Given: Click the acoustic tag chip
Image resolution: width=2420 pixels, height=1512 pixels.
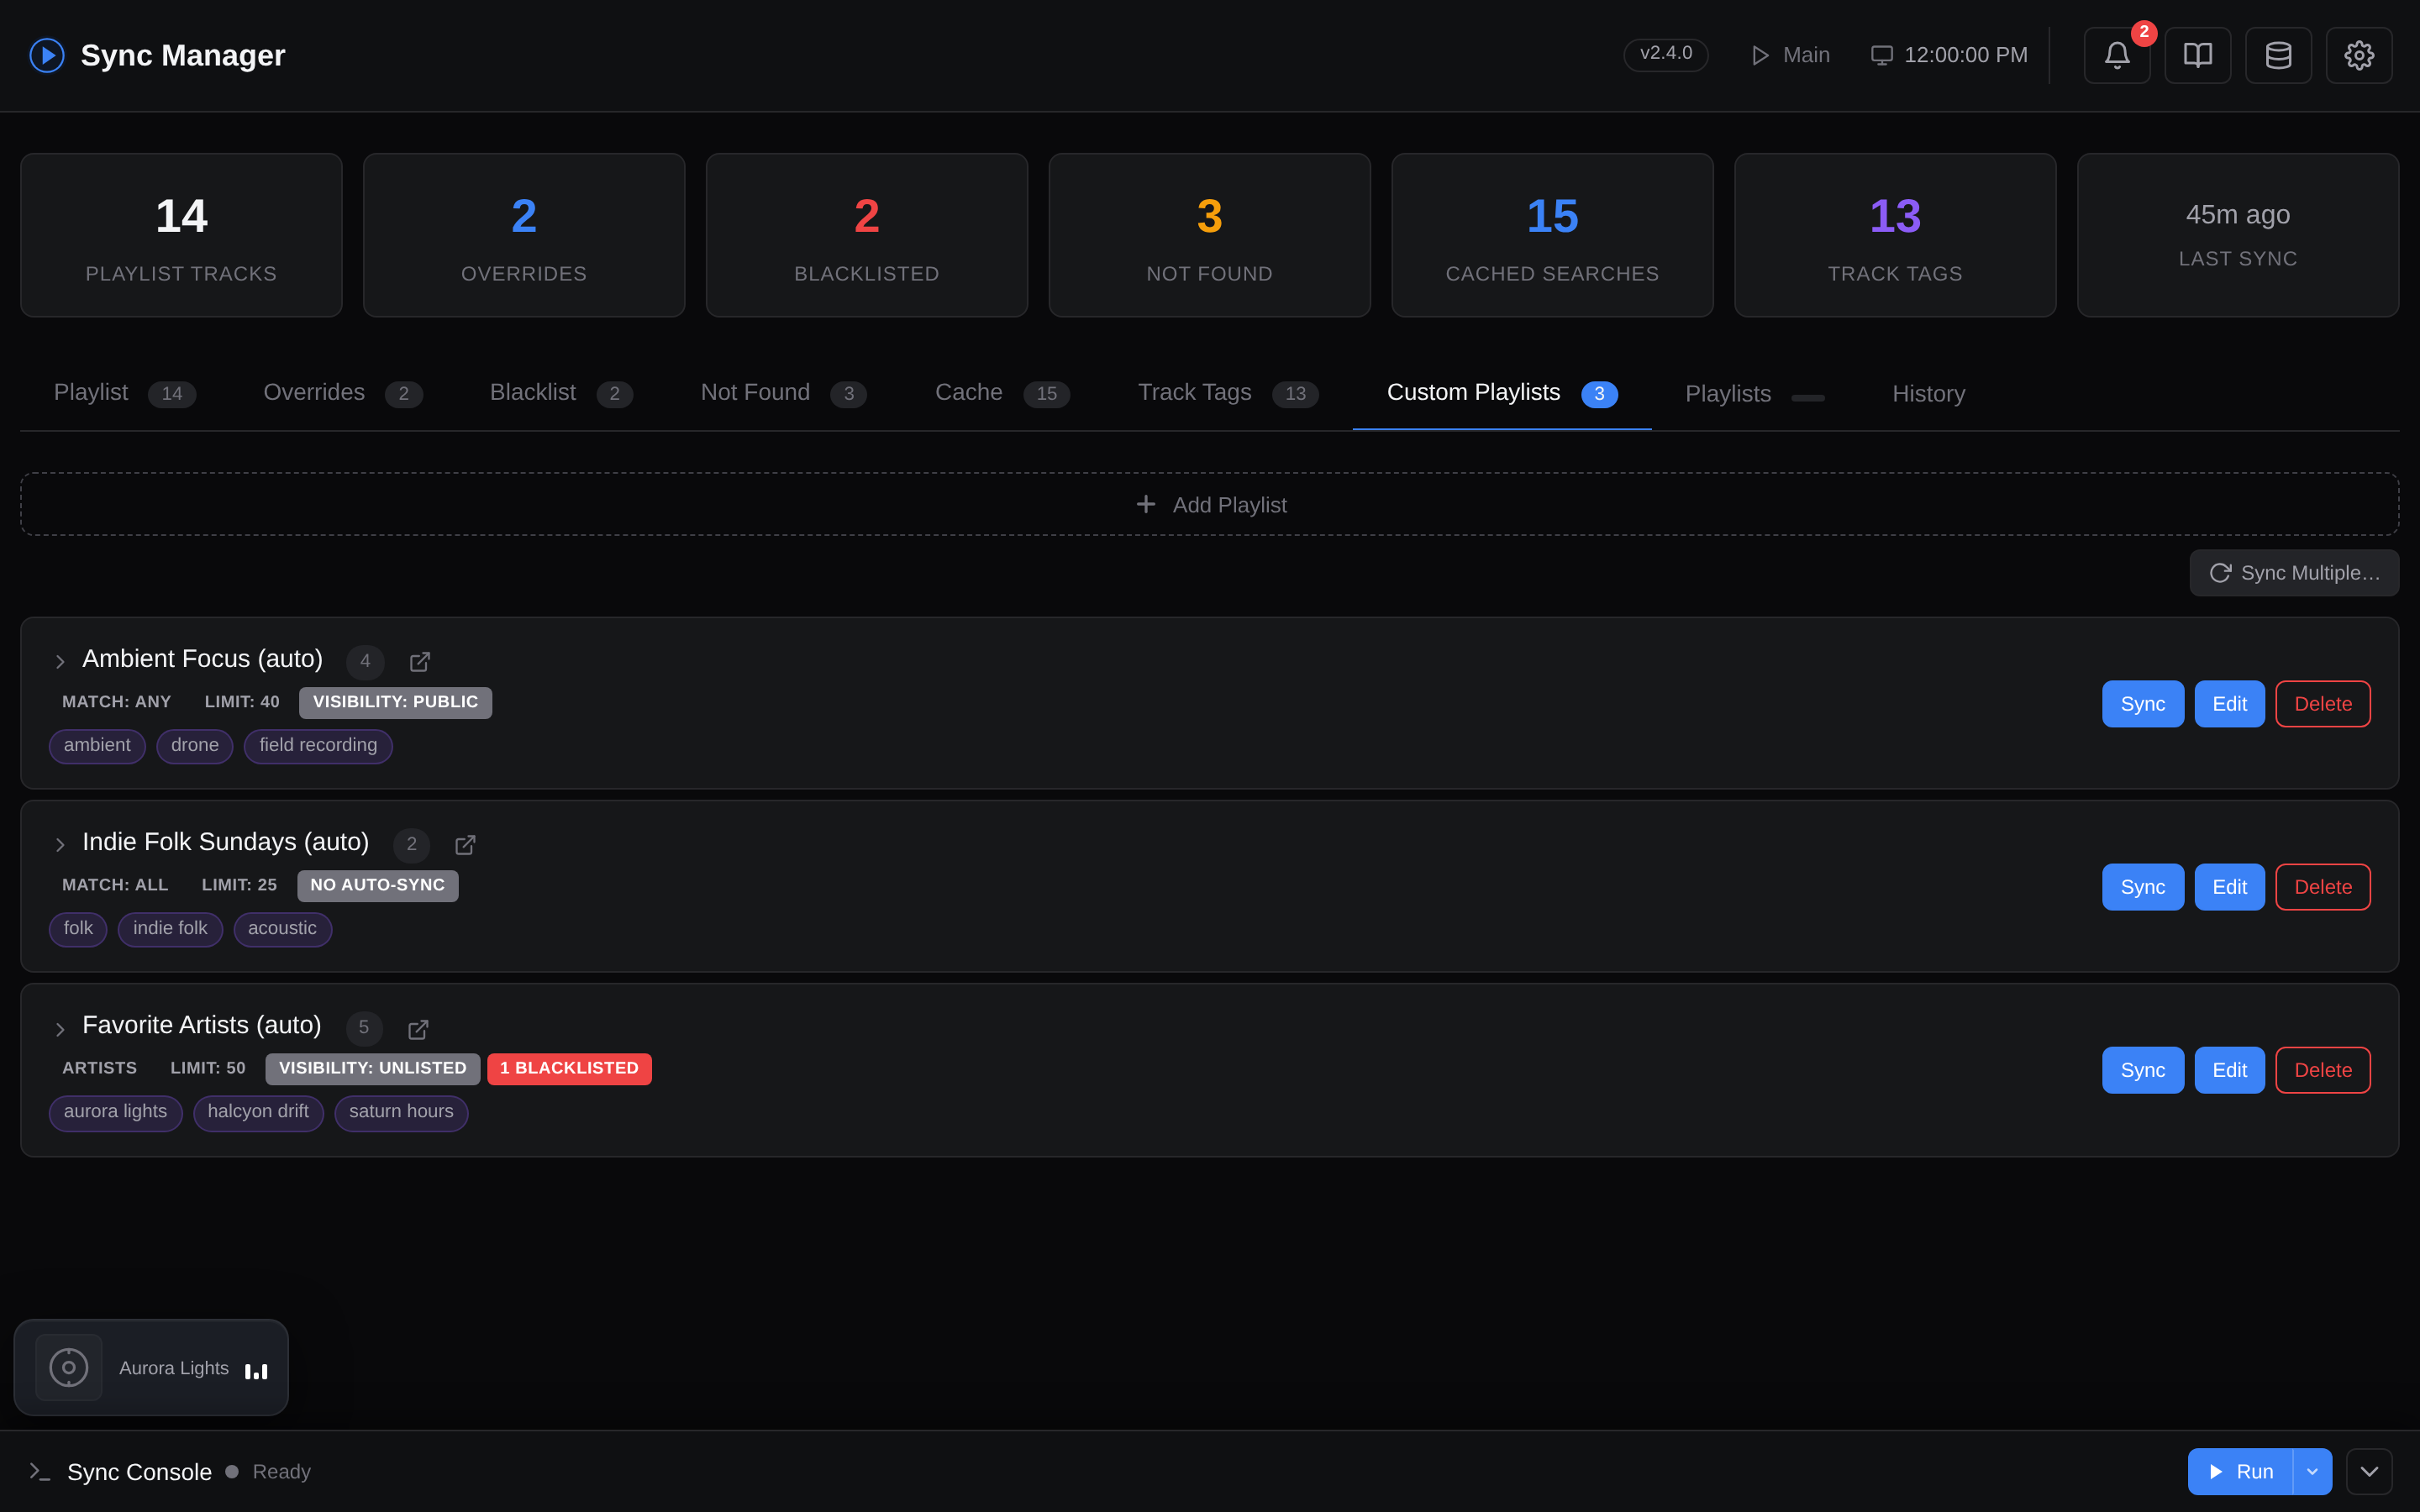Looking at the screenshot, I should click(282, 929).
